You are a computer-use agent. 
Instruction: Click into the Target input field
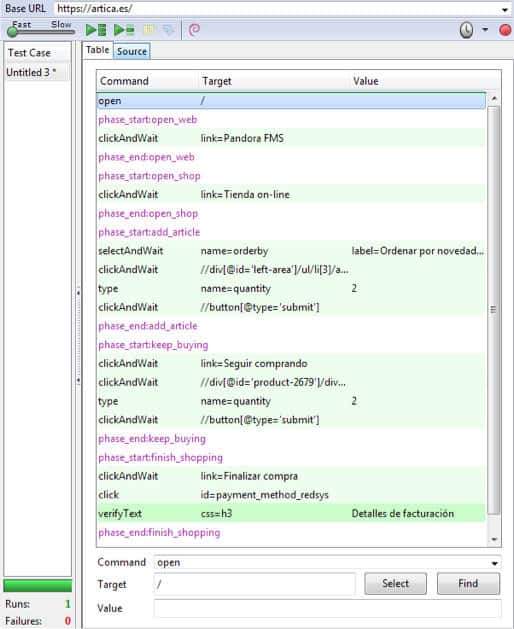(x=254, y=584)
